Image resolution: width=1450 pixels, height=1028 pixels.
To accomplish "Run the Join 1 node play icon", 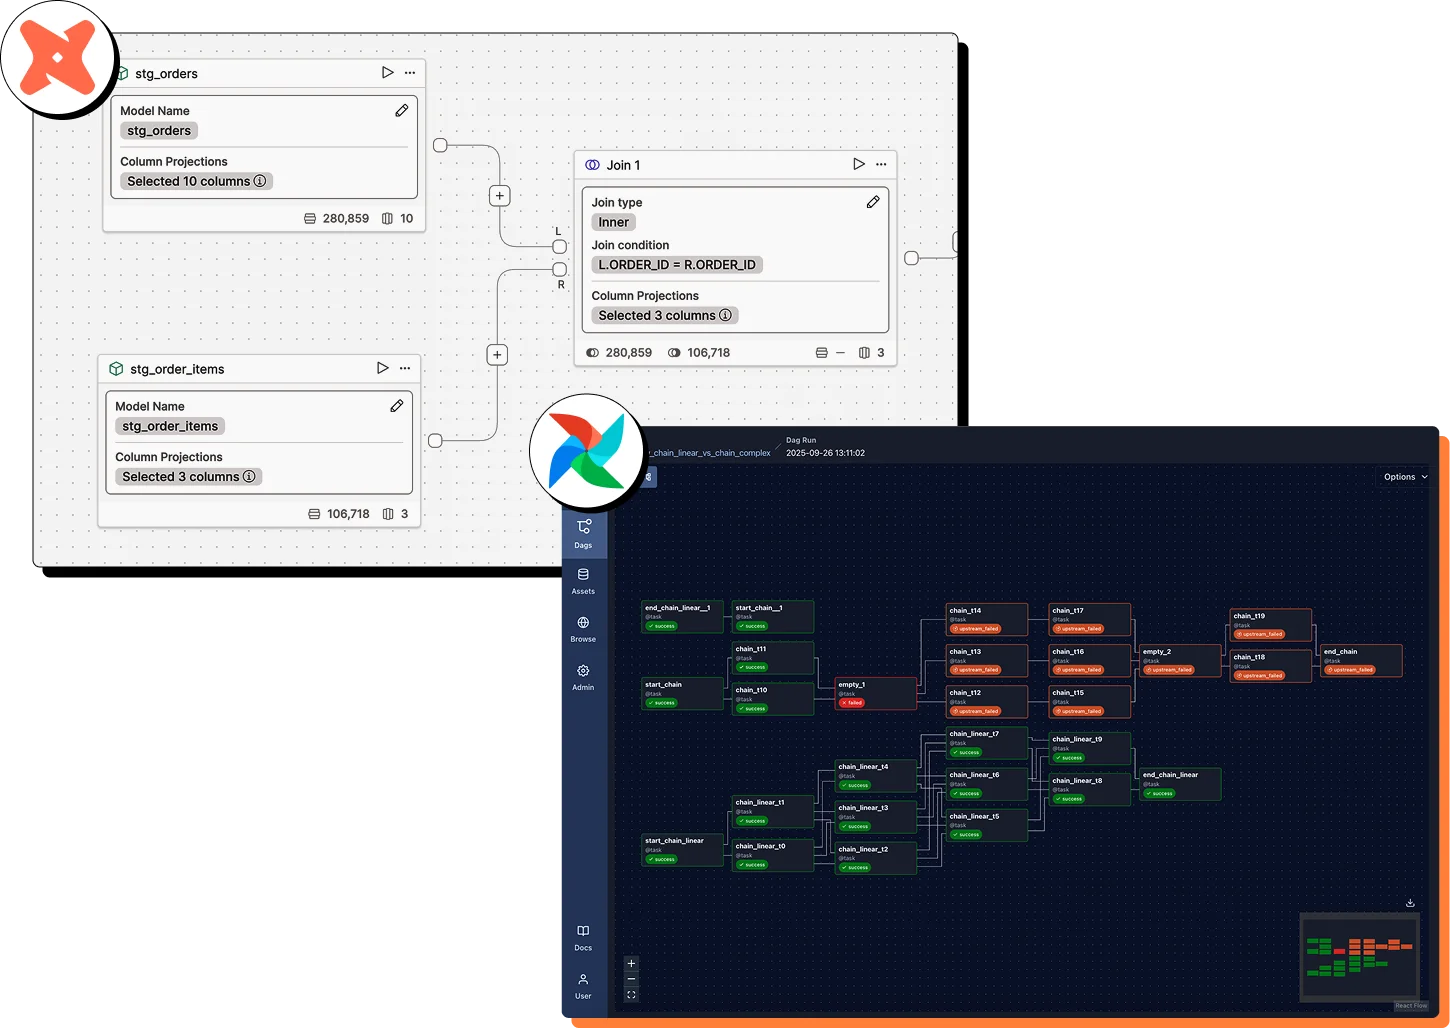I will tap(858, 164).
